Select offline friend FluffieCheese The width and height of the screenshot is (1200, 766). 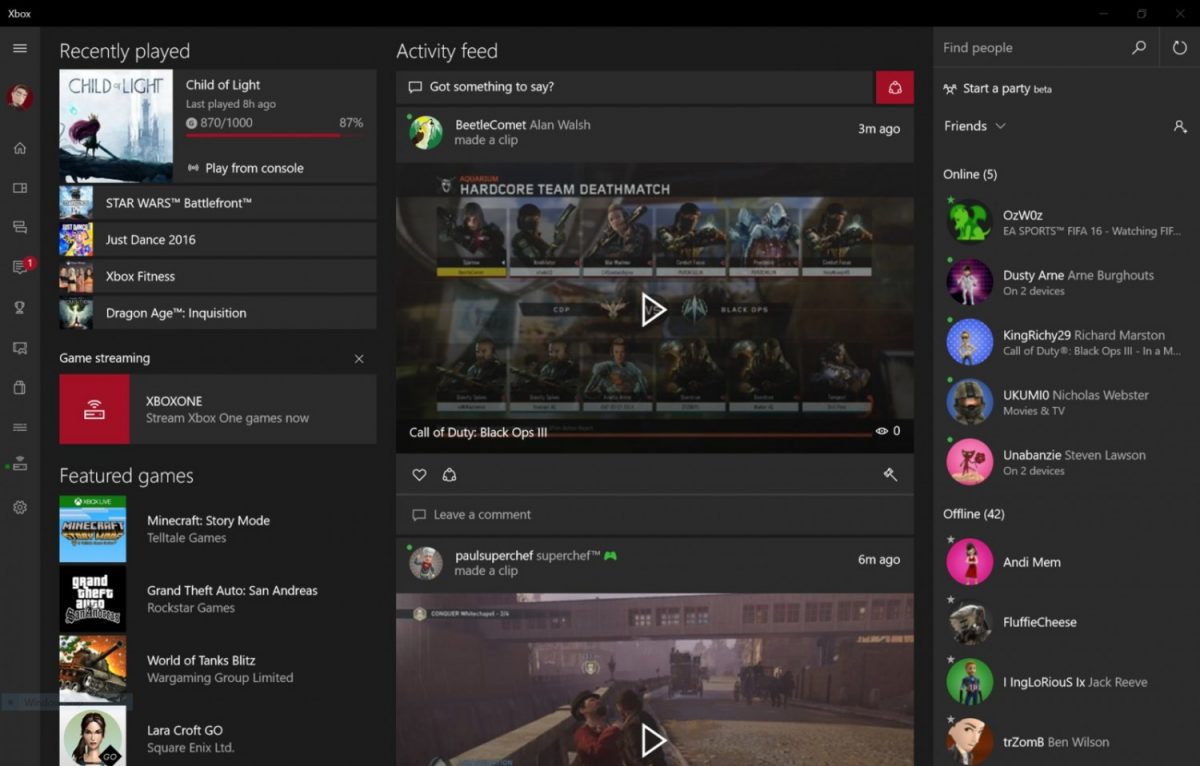pos(1066,622)
